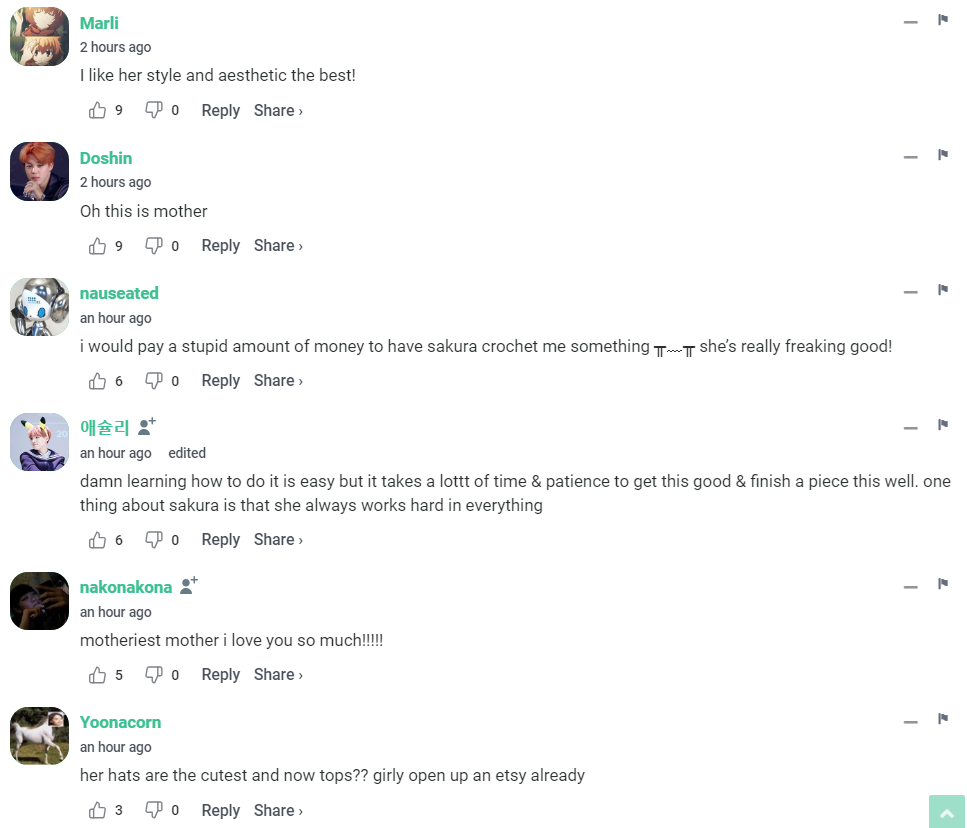Click follow icon beside 애슐리
This screenshot has height=828, width=967.
146,427
